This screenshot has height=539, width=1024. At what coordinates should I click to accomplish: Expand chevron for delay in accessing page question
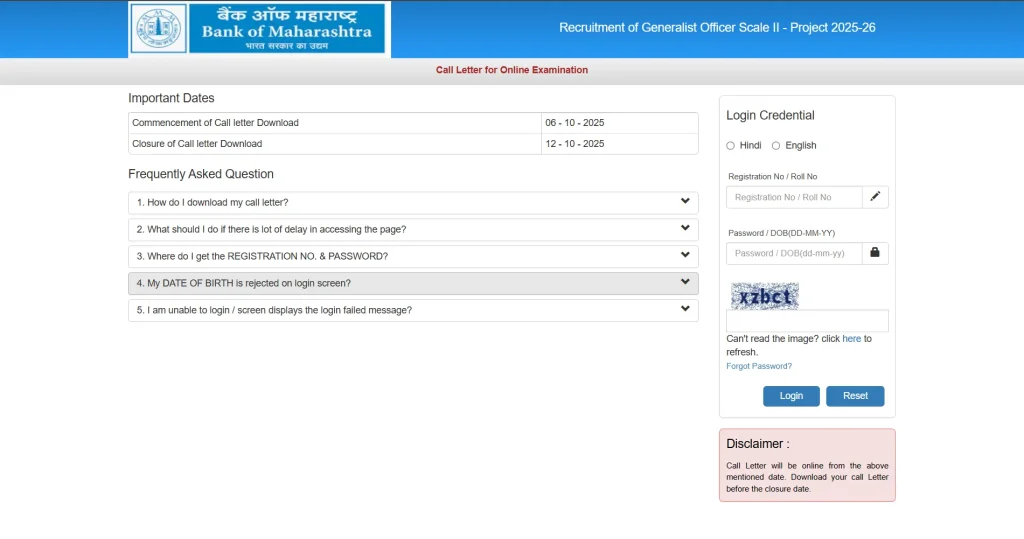coord(685,229)
